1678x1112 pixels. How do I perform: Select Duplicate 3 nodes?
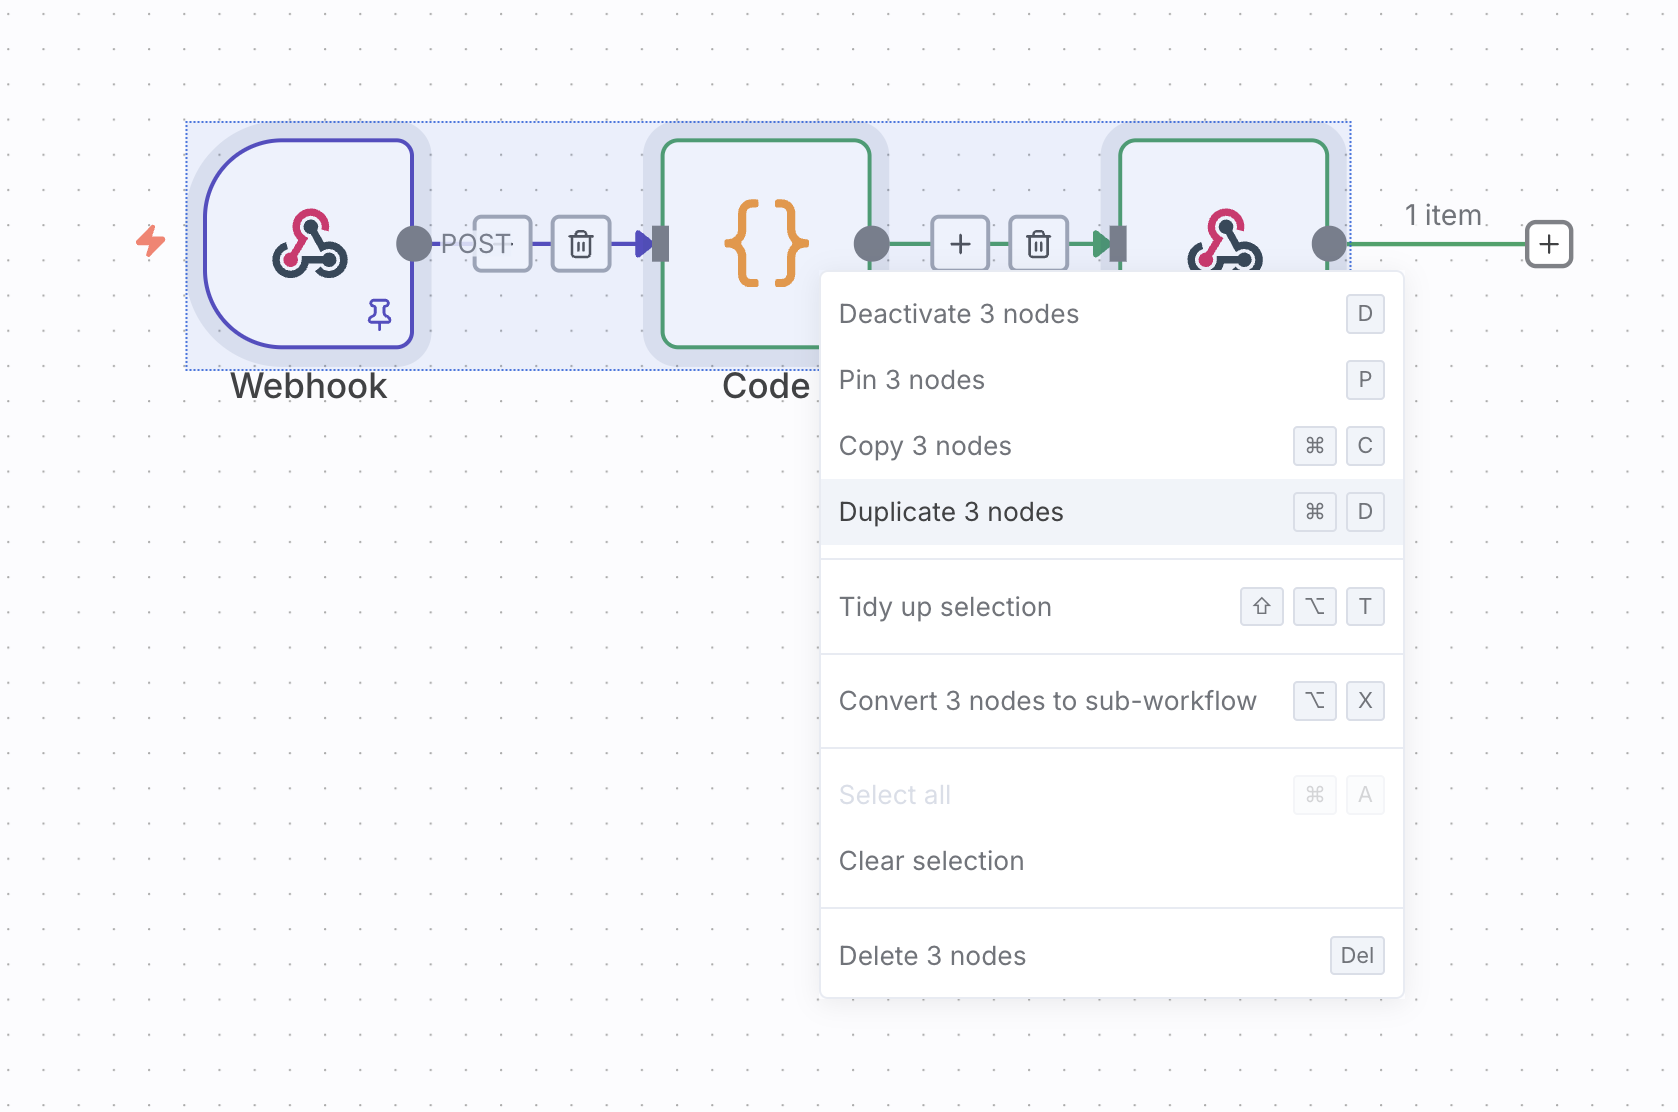click(x=951, y=512)
